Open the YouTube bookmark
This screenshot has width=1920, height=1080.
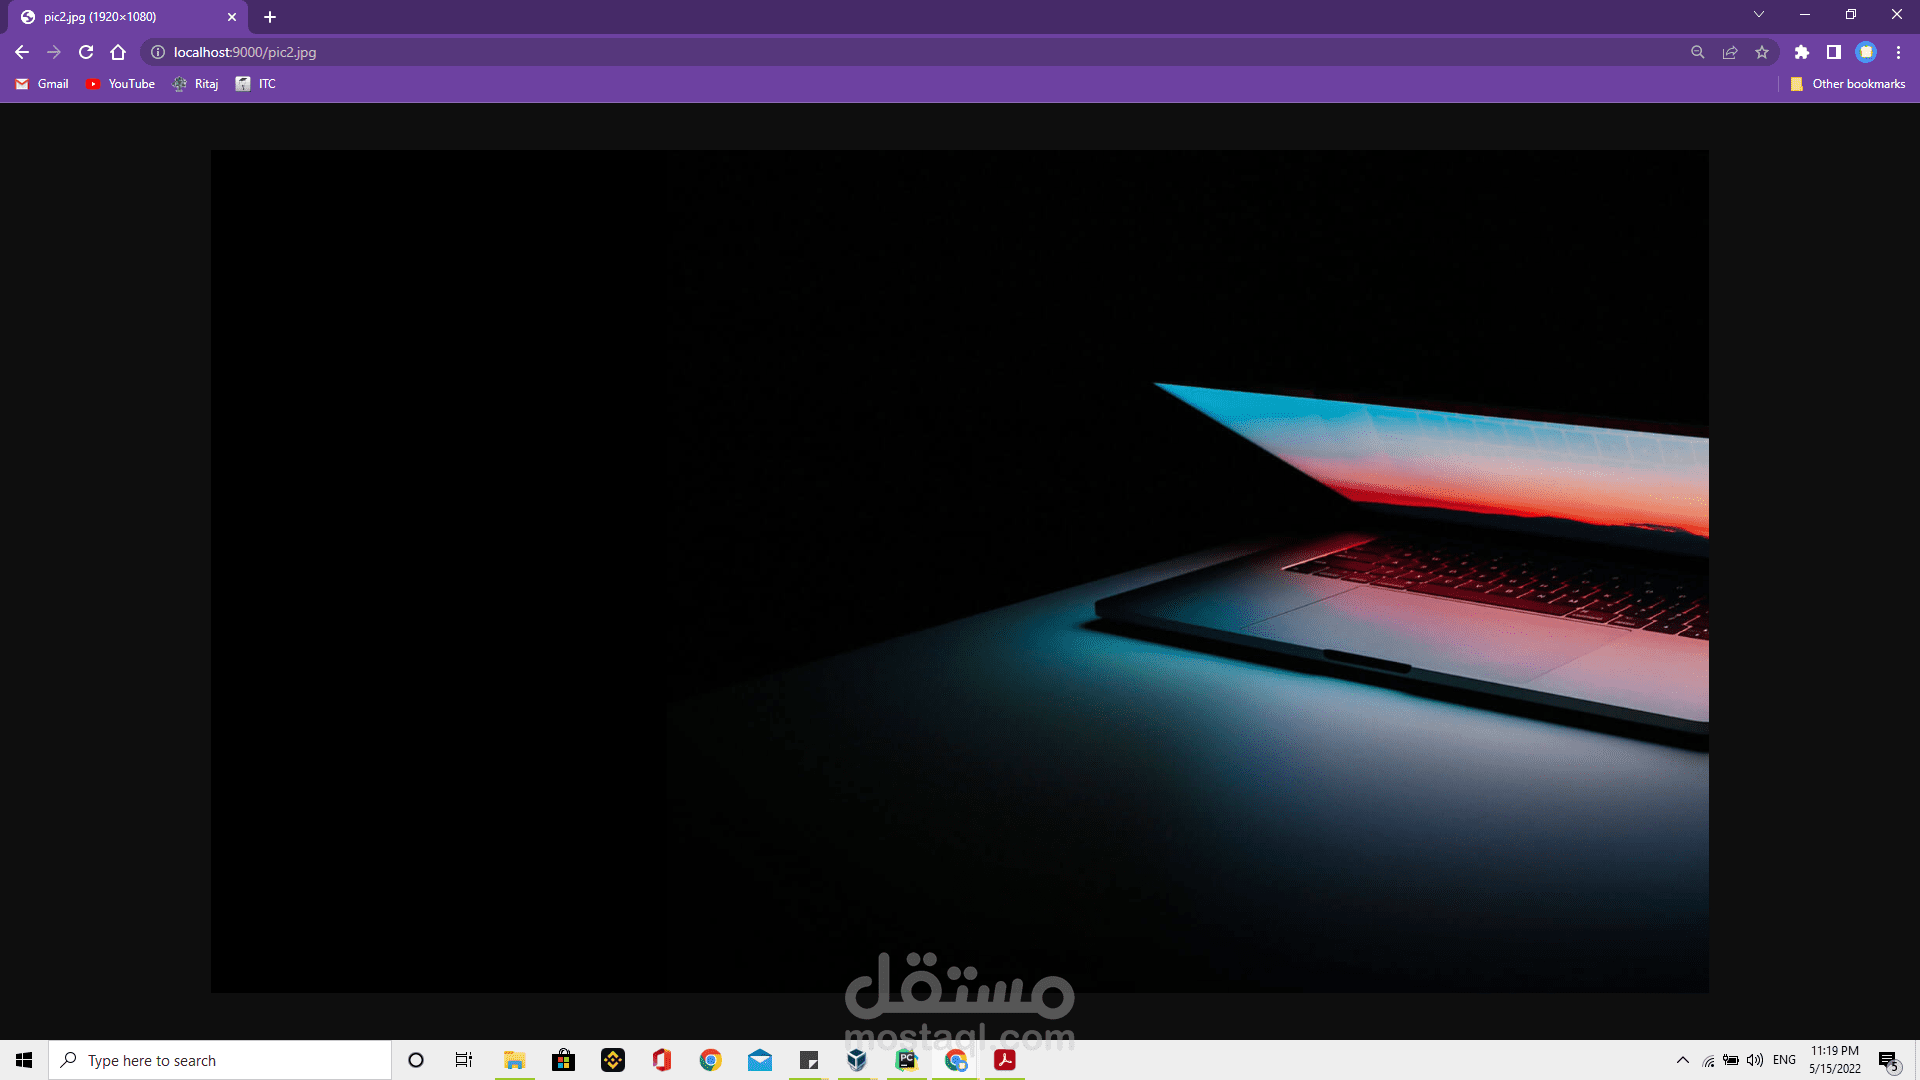pyautogui.click(x=120, y=84)
